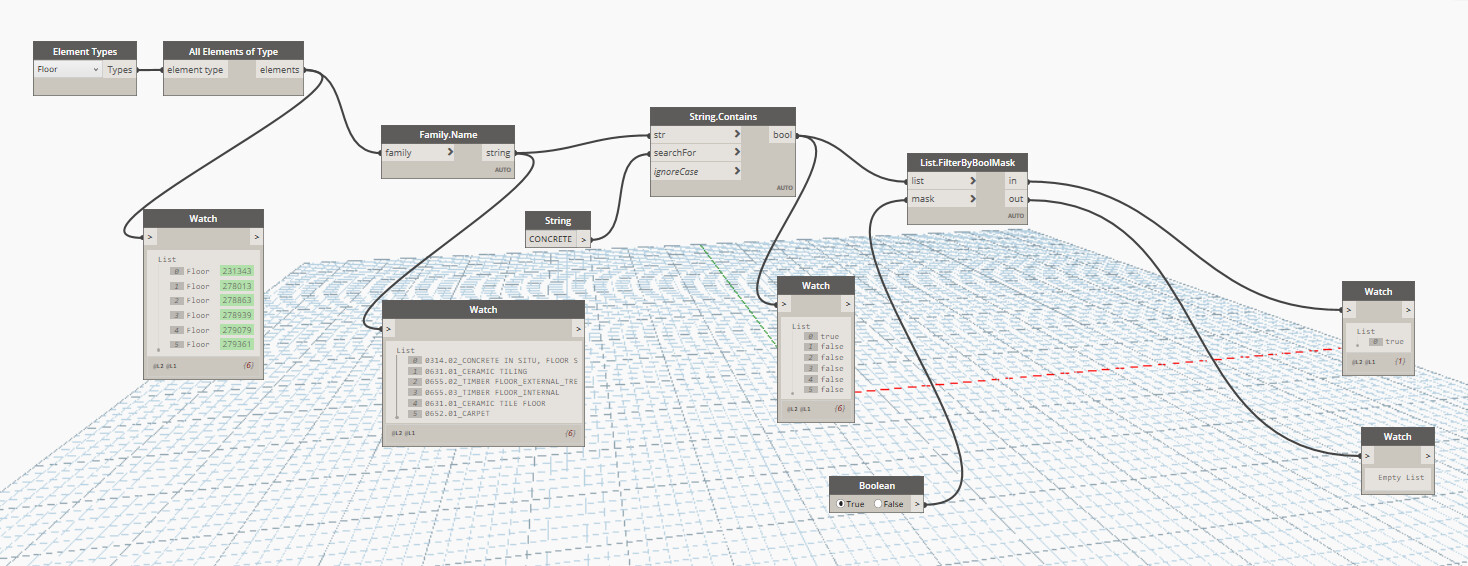Click Floor element ID 278013
Viewport: 1468px width, 566px height.
tap(237, 286)
